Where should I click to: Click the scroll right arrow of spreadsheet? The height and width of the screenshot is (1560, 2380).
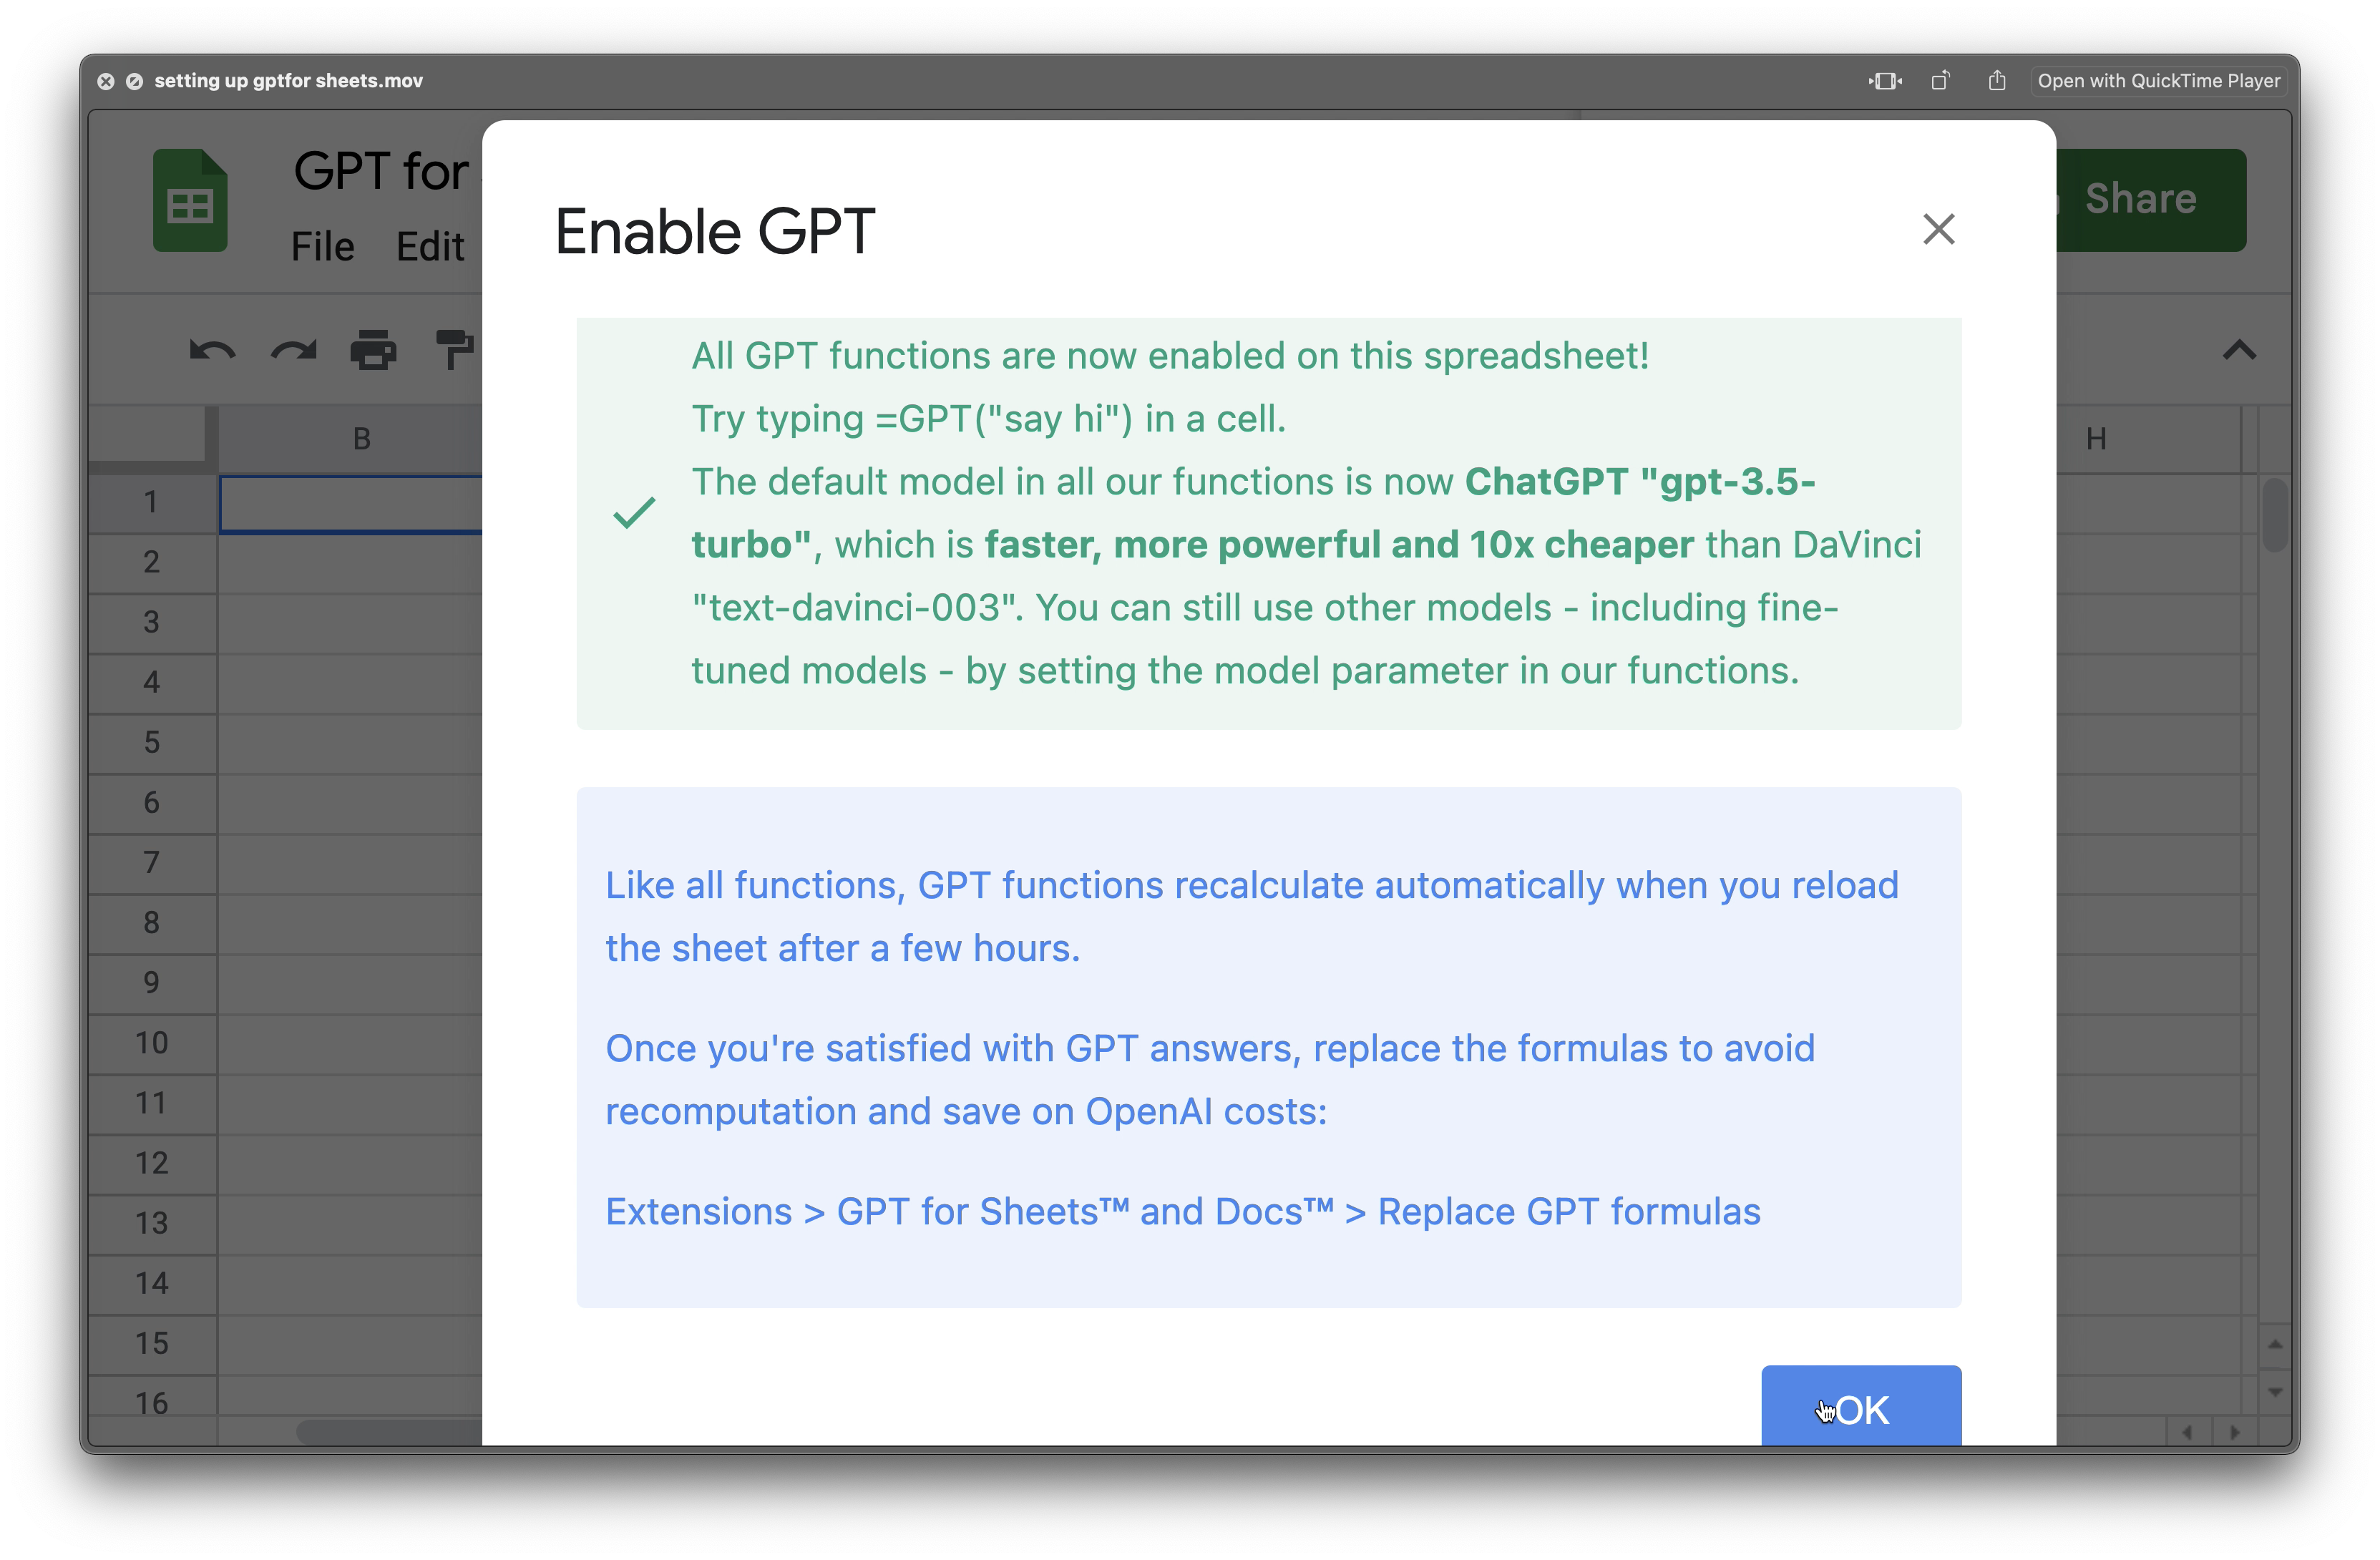tap(2235, 1433)
